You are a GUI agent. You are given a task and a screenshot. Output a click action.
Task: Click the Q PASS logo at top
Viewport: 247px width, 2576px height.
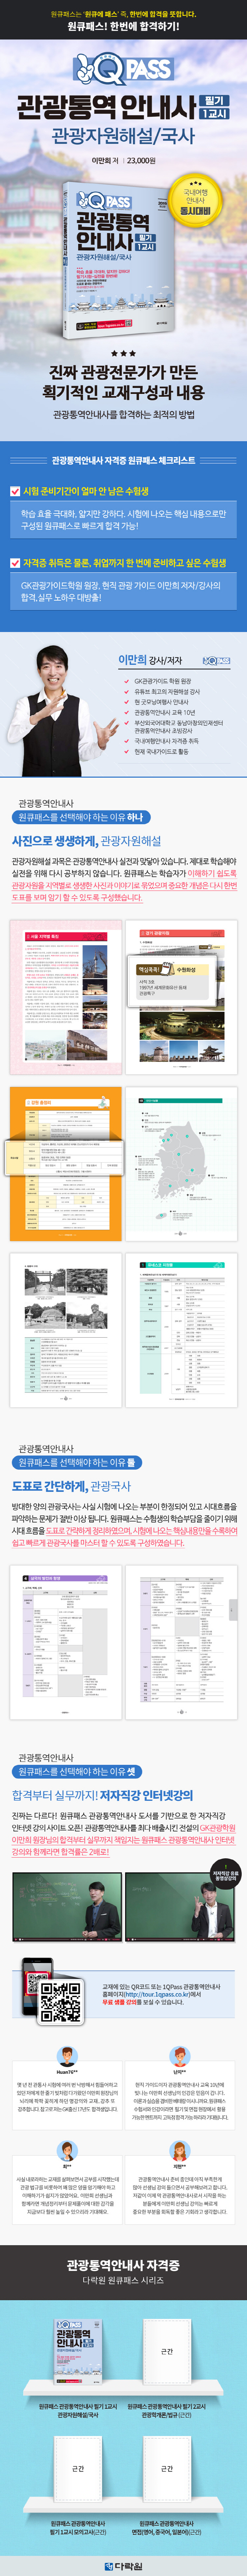tap(123, 69)
